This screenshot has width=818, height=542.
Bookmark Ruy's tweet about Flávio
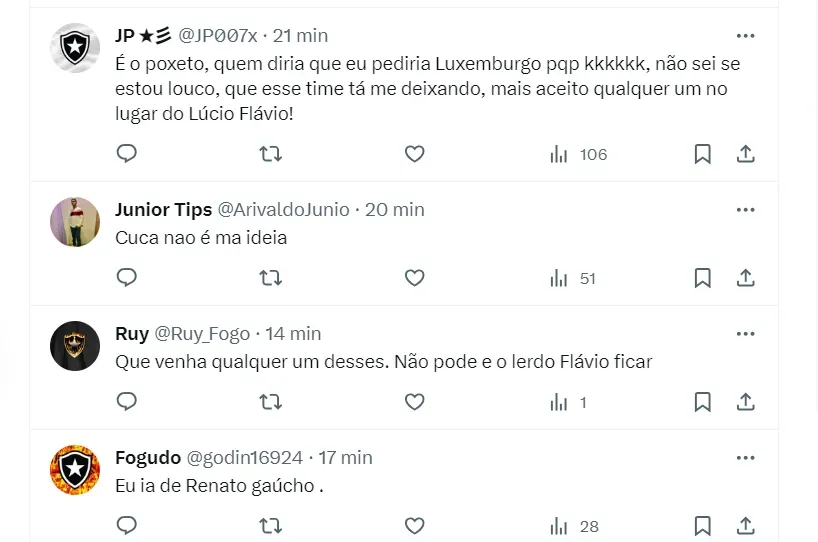point(702,402)
